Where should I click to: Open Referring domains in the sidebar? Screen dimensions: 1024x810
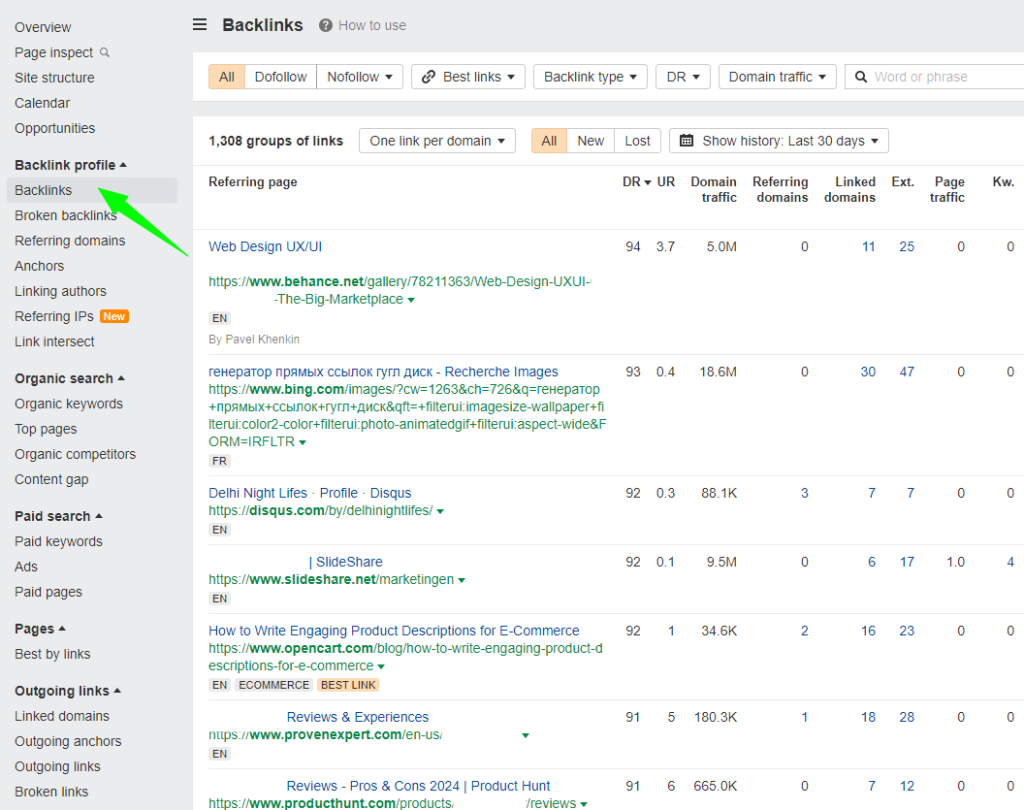click(70, 241)
